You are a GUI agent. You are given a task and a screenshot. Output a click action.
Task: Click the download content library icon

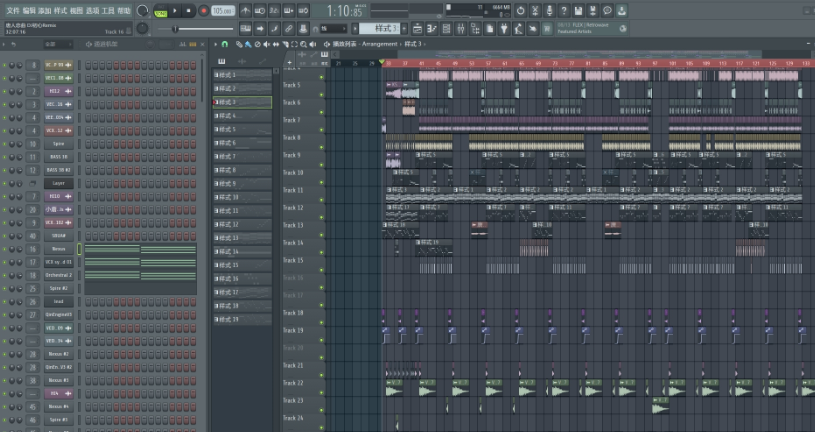(x=622, y=10)
